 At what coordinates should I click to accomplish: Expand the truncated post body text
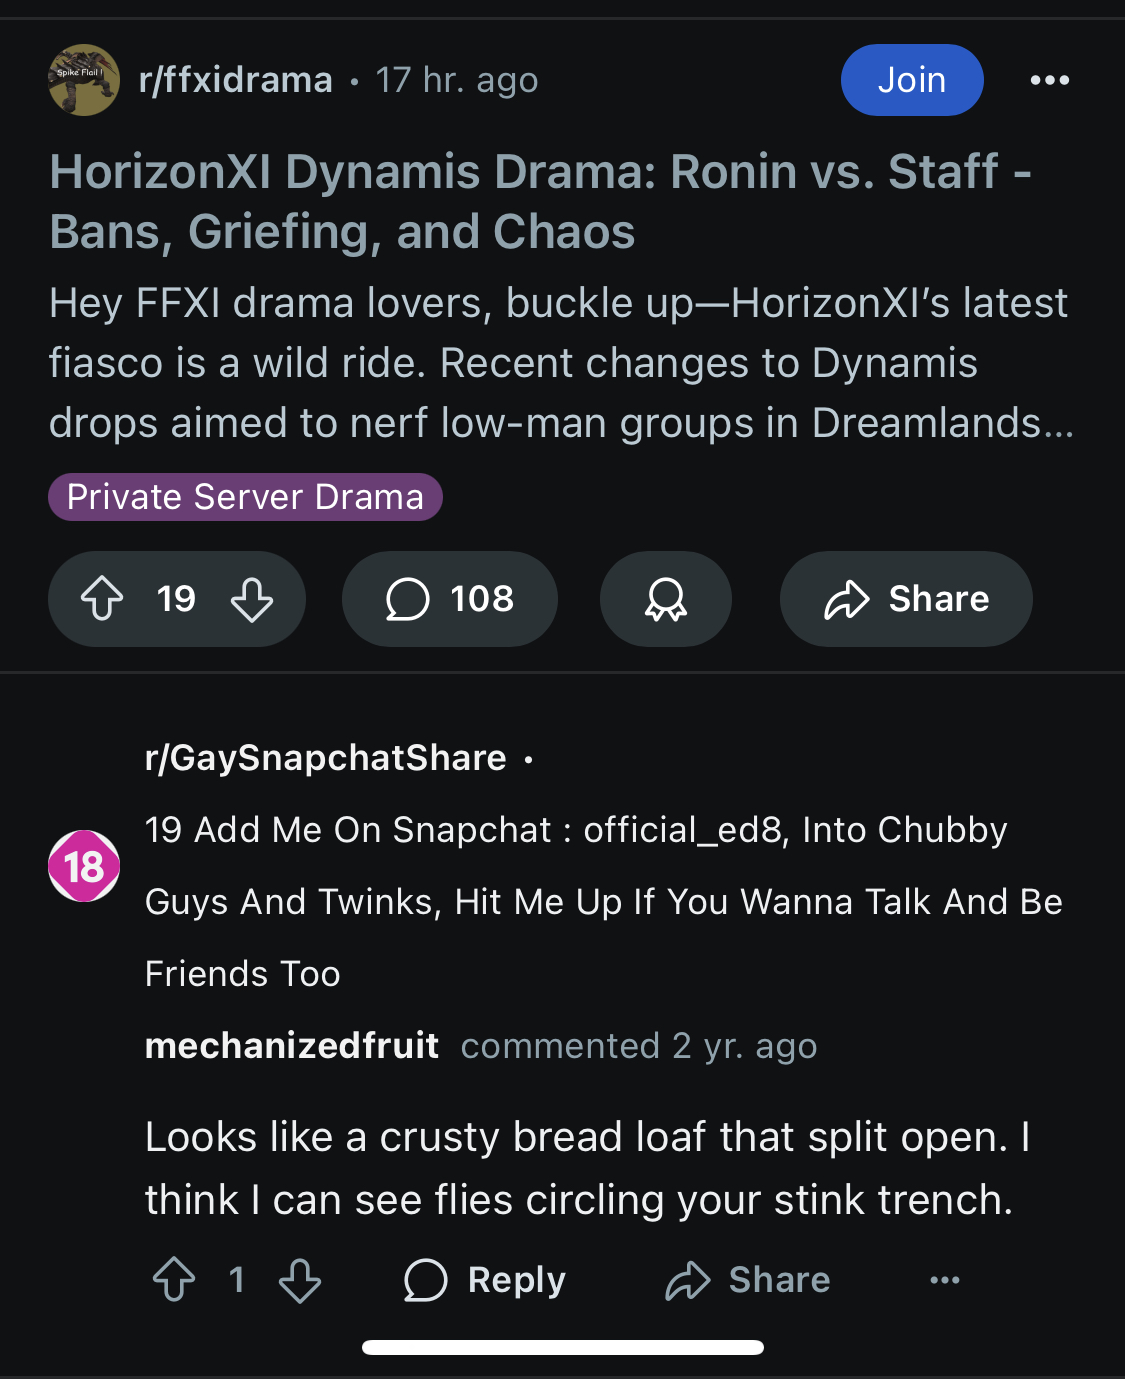(561, 363)
